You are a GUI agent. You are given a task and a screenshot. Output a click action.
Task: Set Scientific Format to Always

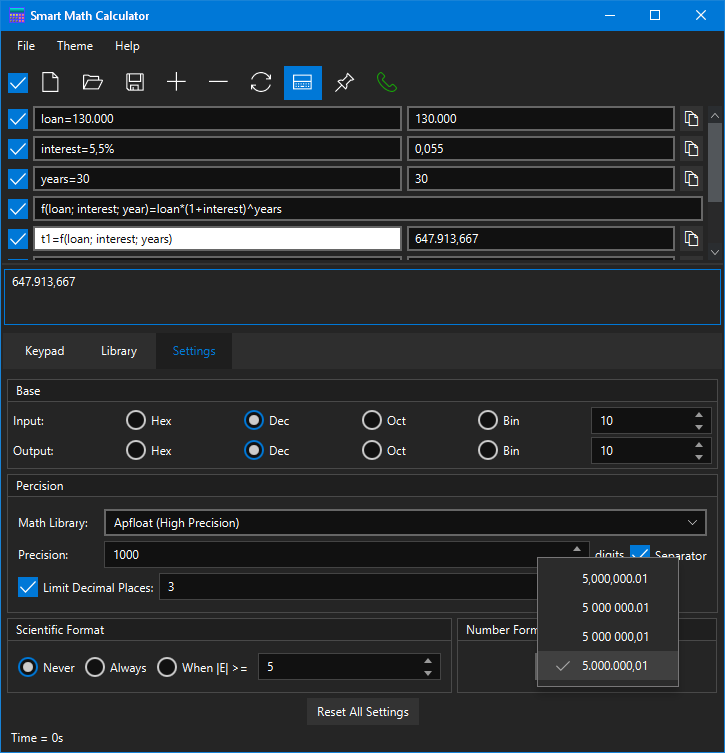[x=95, y=667]
